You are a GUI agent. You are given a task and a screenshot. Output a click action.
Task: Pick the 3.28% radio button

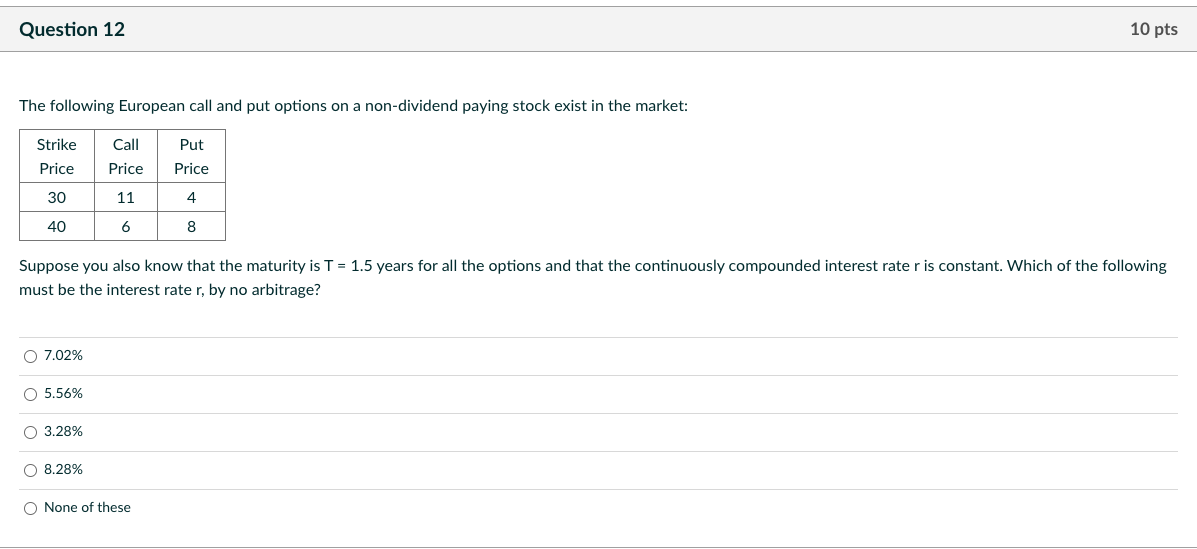pos(31,433)
